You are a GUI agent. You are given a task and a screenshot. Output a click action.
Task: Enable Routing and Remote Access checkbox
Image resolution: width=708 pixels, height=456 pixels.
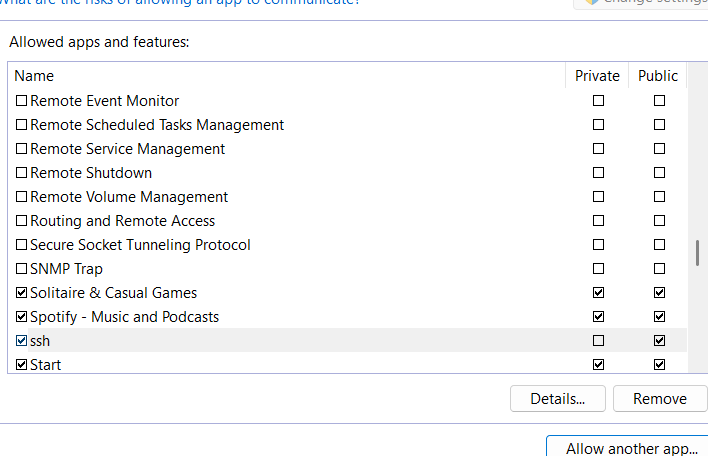pyautogui.click(x=22, y=221)
